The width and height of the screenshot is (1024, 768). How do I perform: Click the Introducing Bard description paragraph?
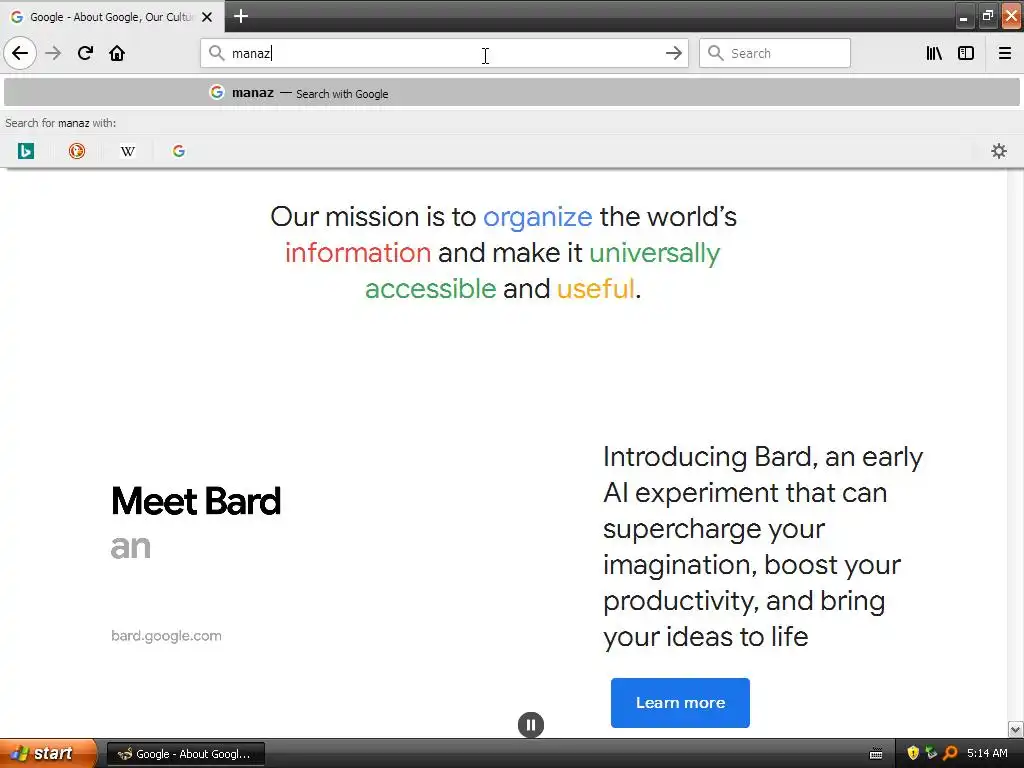[762, 546]
